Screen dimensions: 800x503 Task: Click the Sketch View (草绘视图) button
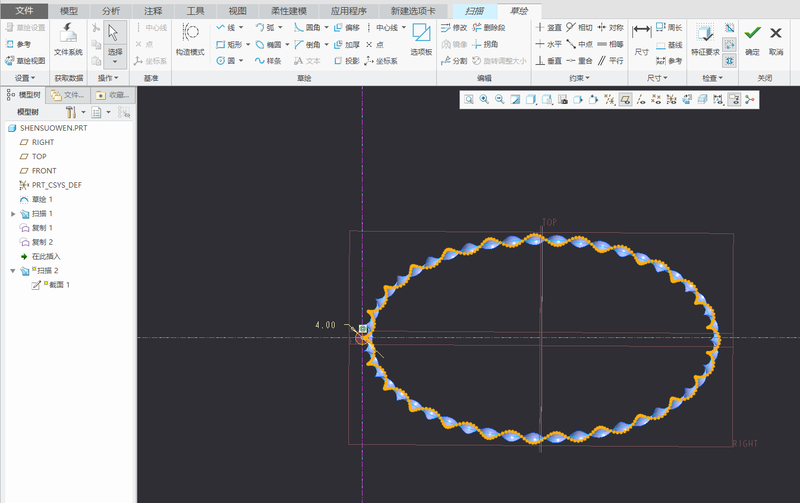click(x=25, y=61)
